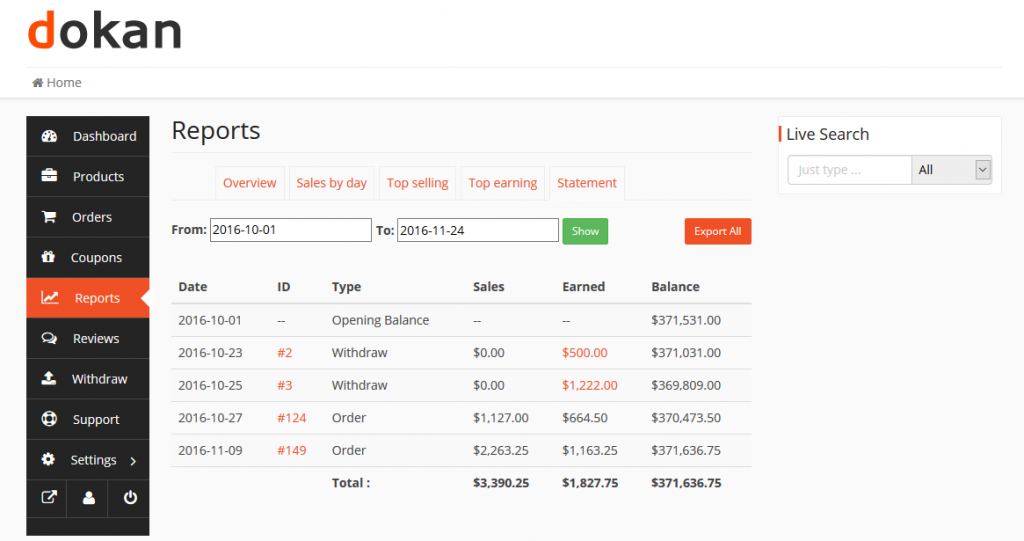Click the Reports chart icon
This screenshot has height=541, width=1024.
50,297
